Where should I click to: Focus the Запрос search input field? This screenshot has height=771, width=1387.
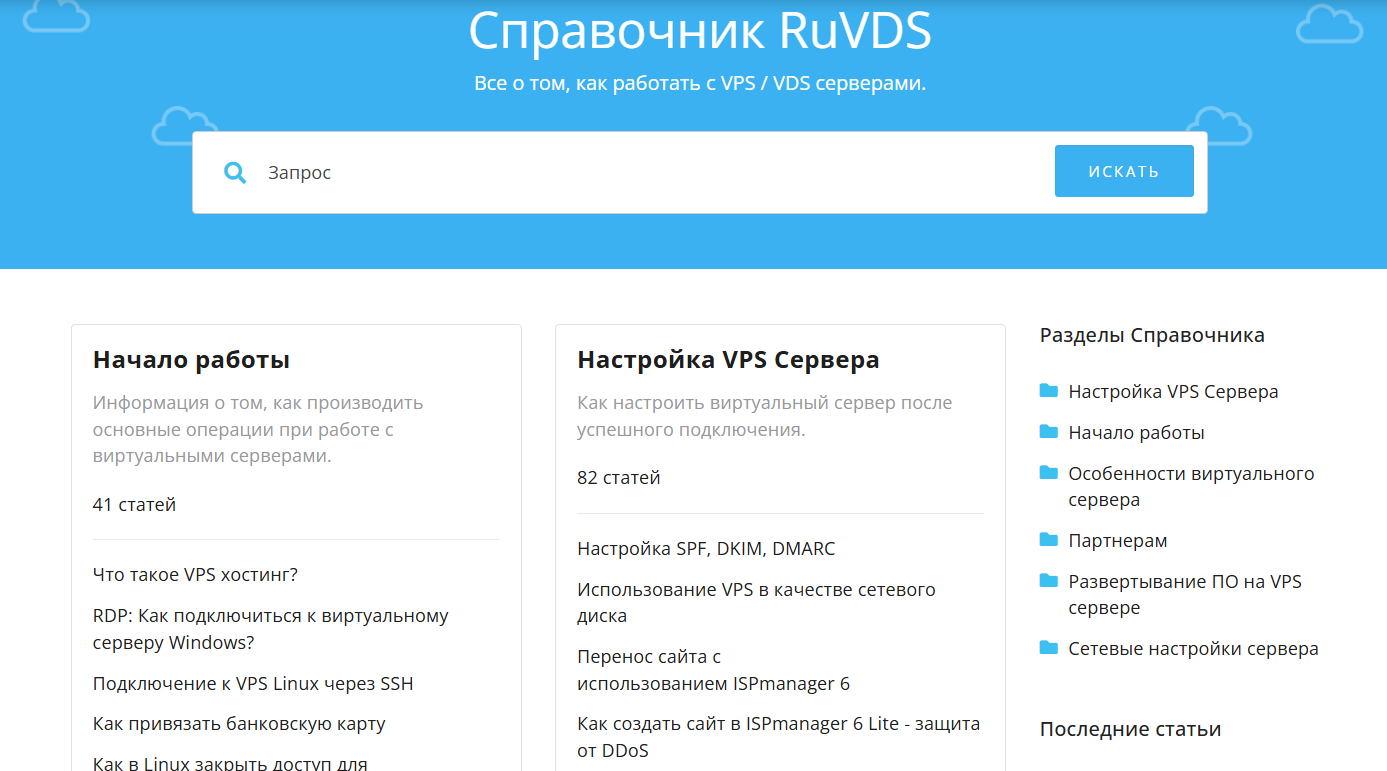(650, 173)
